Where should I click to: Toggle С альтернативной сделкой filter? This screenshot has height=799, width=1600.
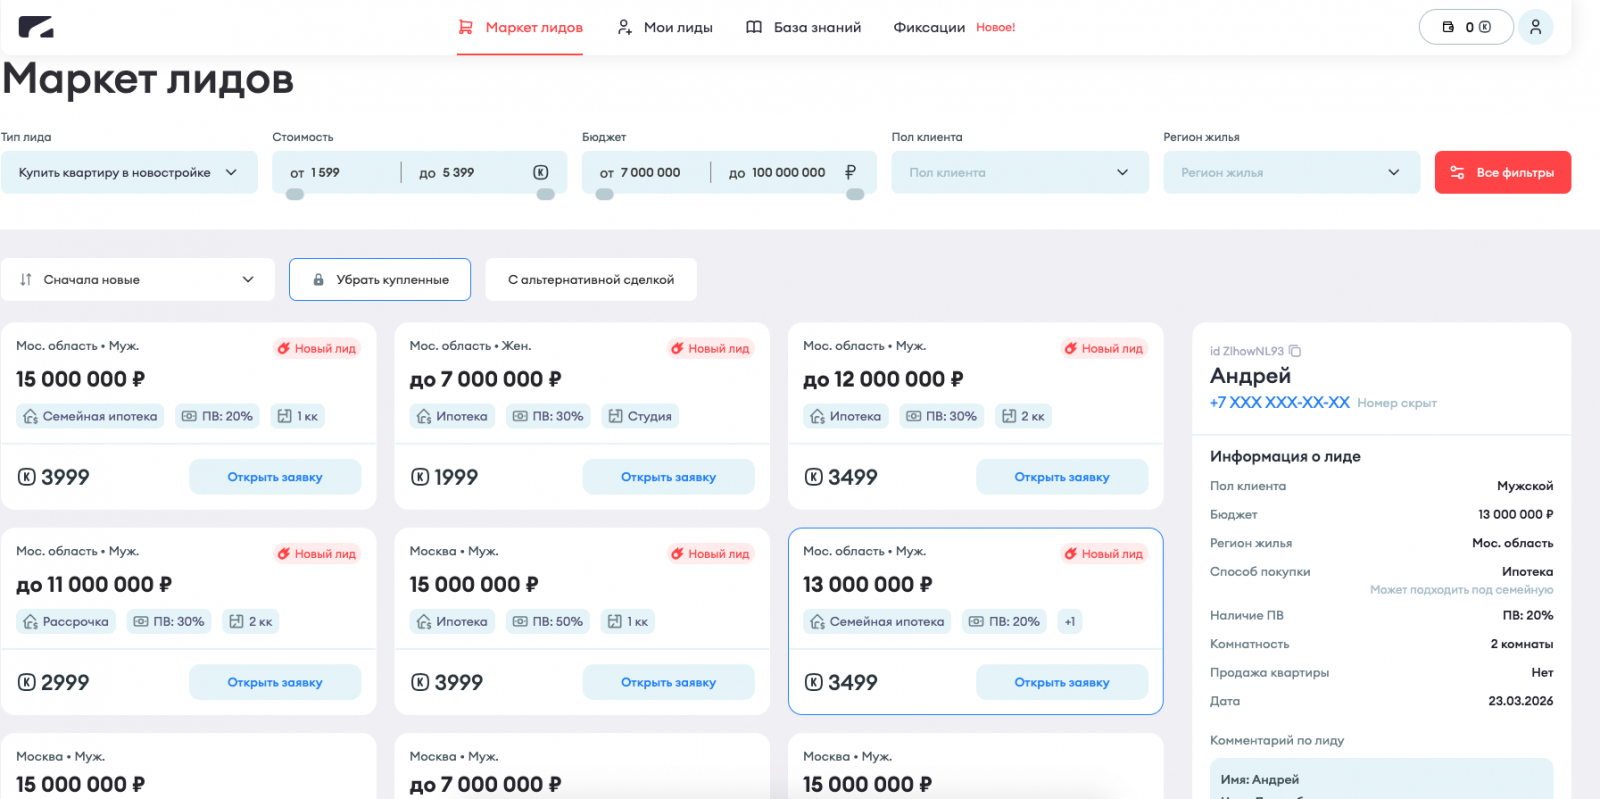click(x=591, y=280)
